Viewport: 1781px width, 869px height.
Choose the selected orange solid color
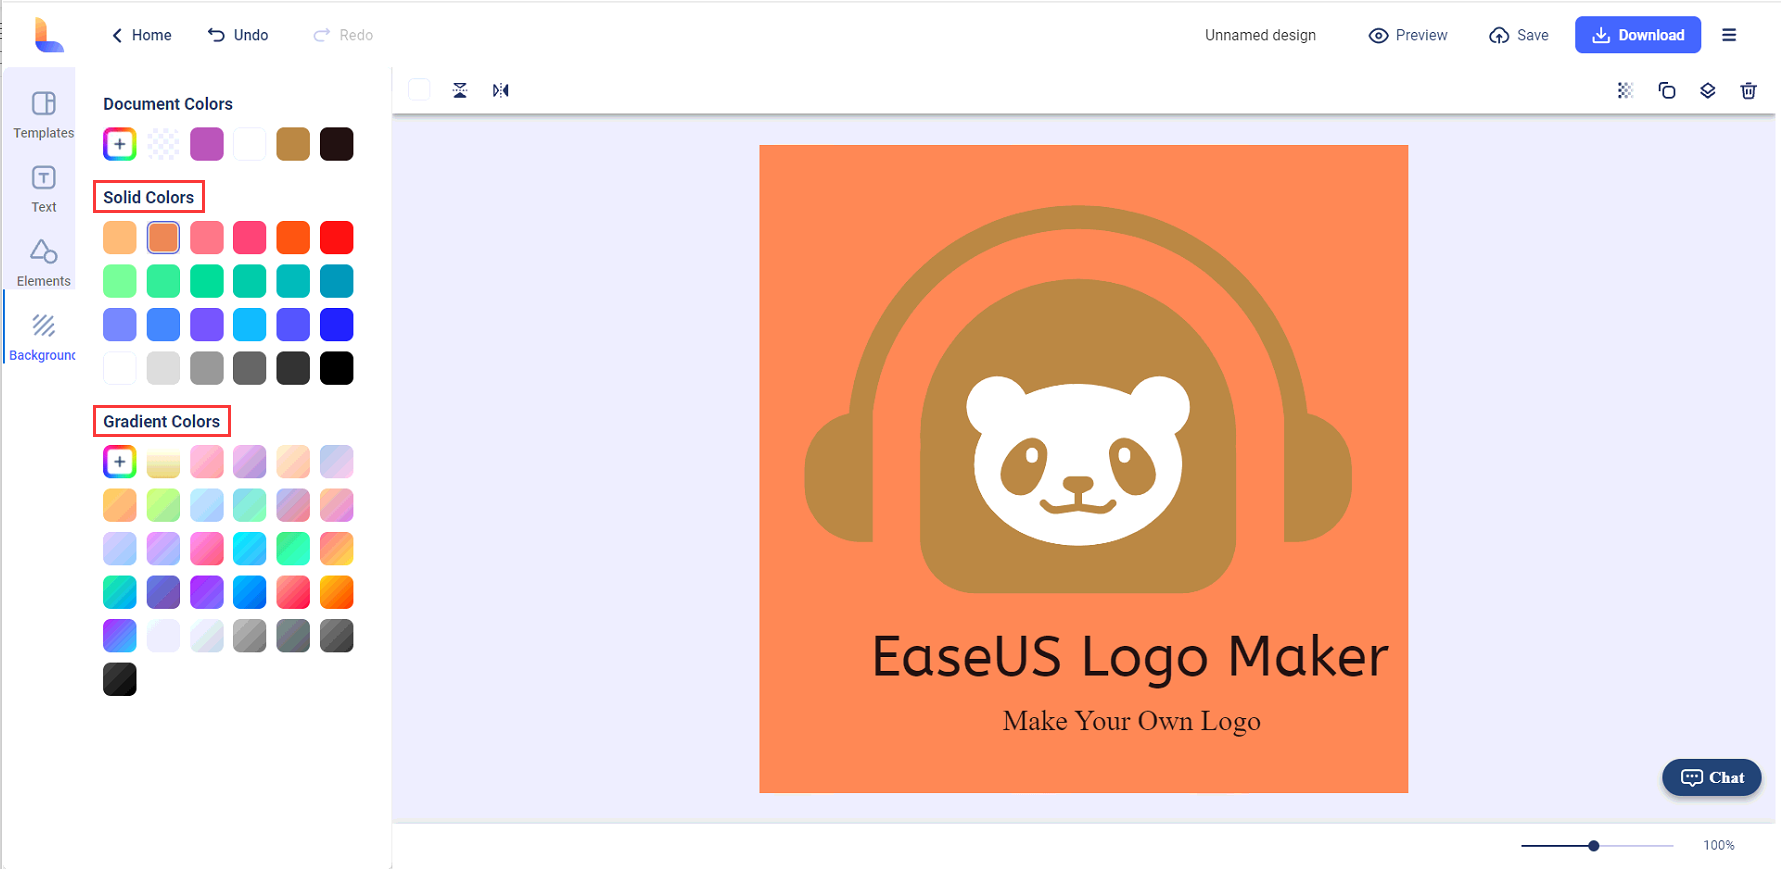[x=163, y=238]
